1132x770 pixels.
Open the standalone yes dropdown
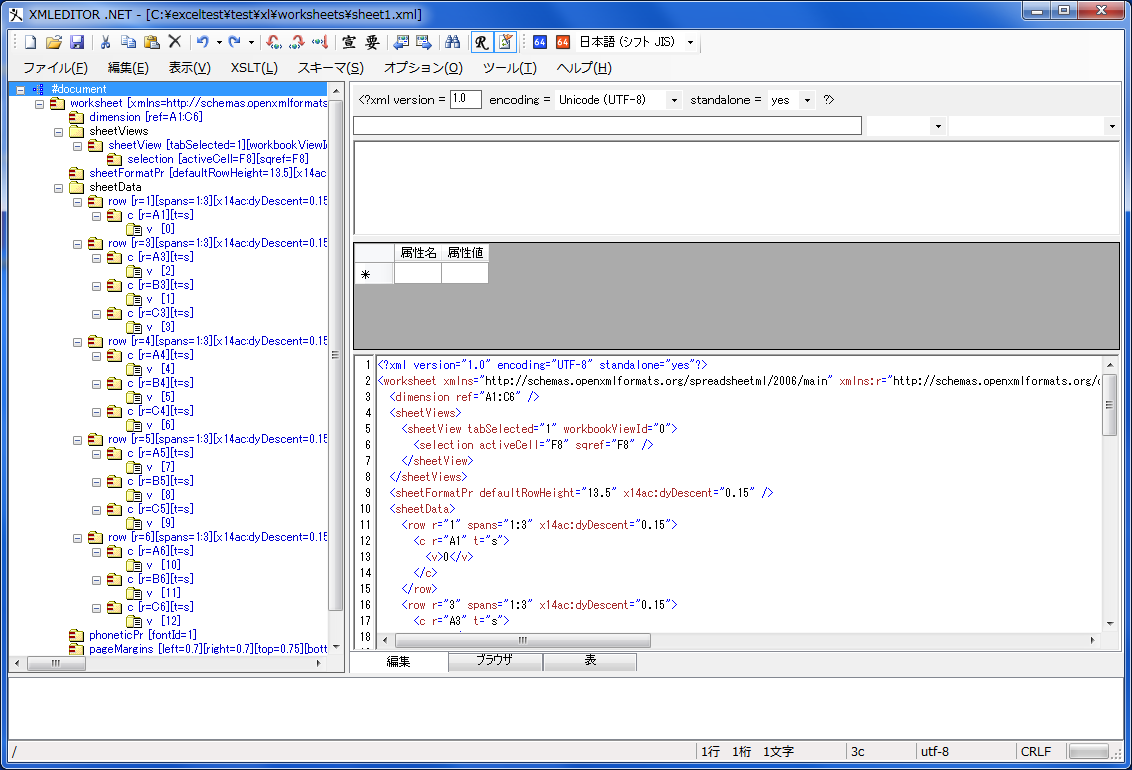click(806, 100)
